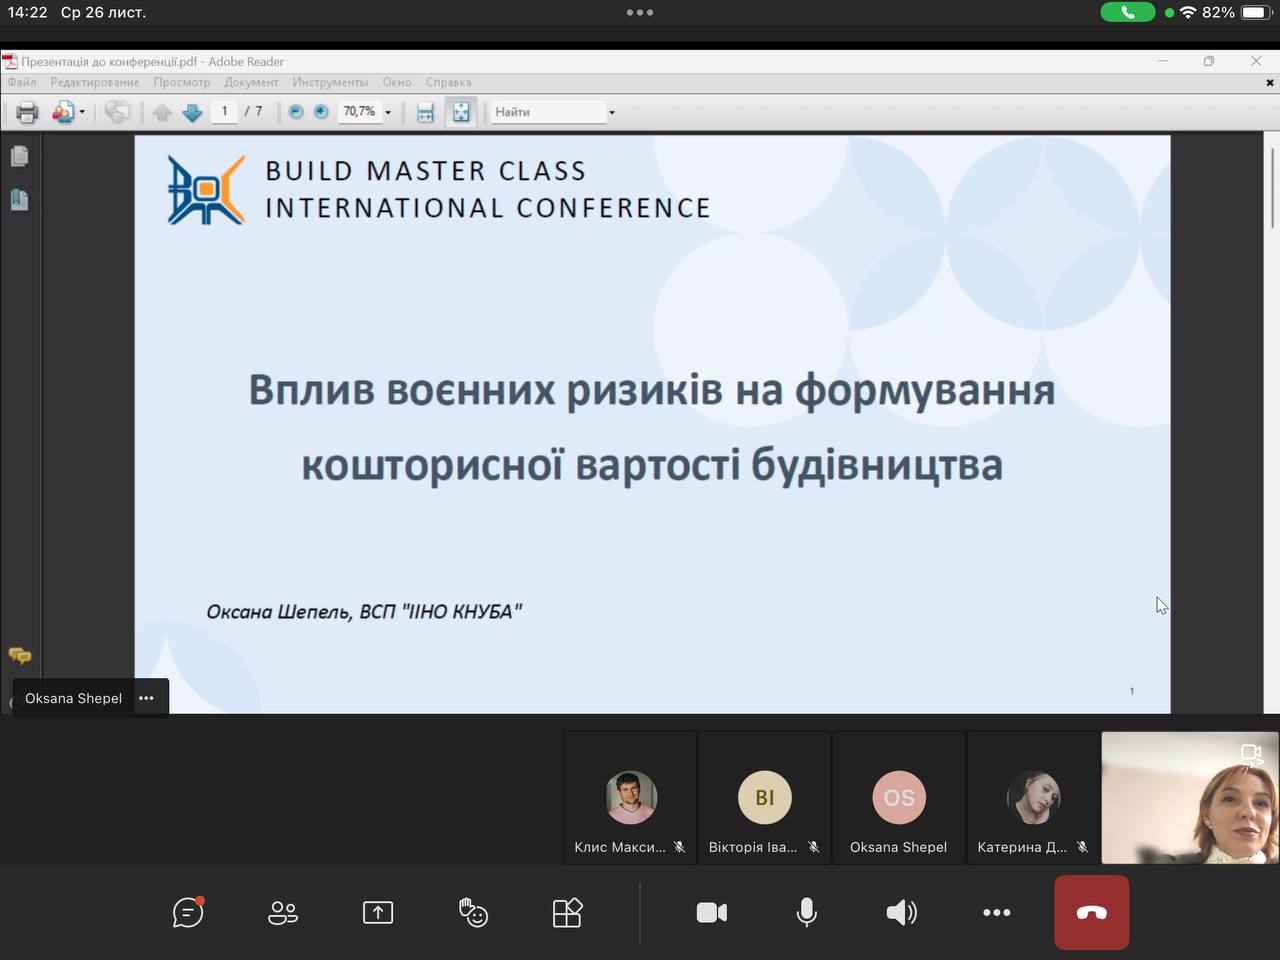Go to next page with down arrow
This screenshot has height=960, width=1280.
tap(192, 112)
